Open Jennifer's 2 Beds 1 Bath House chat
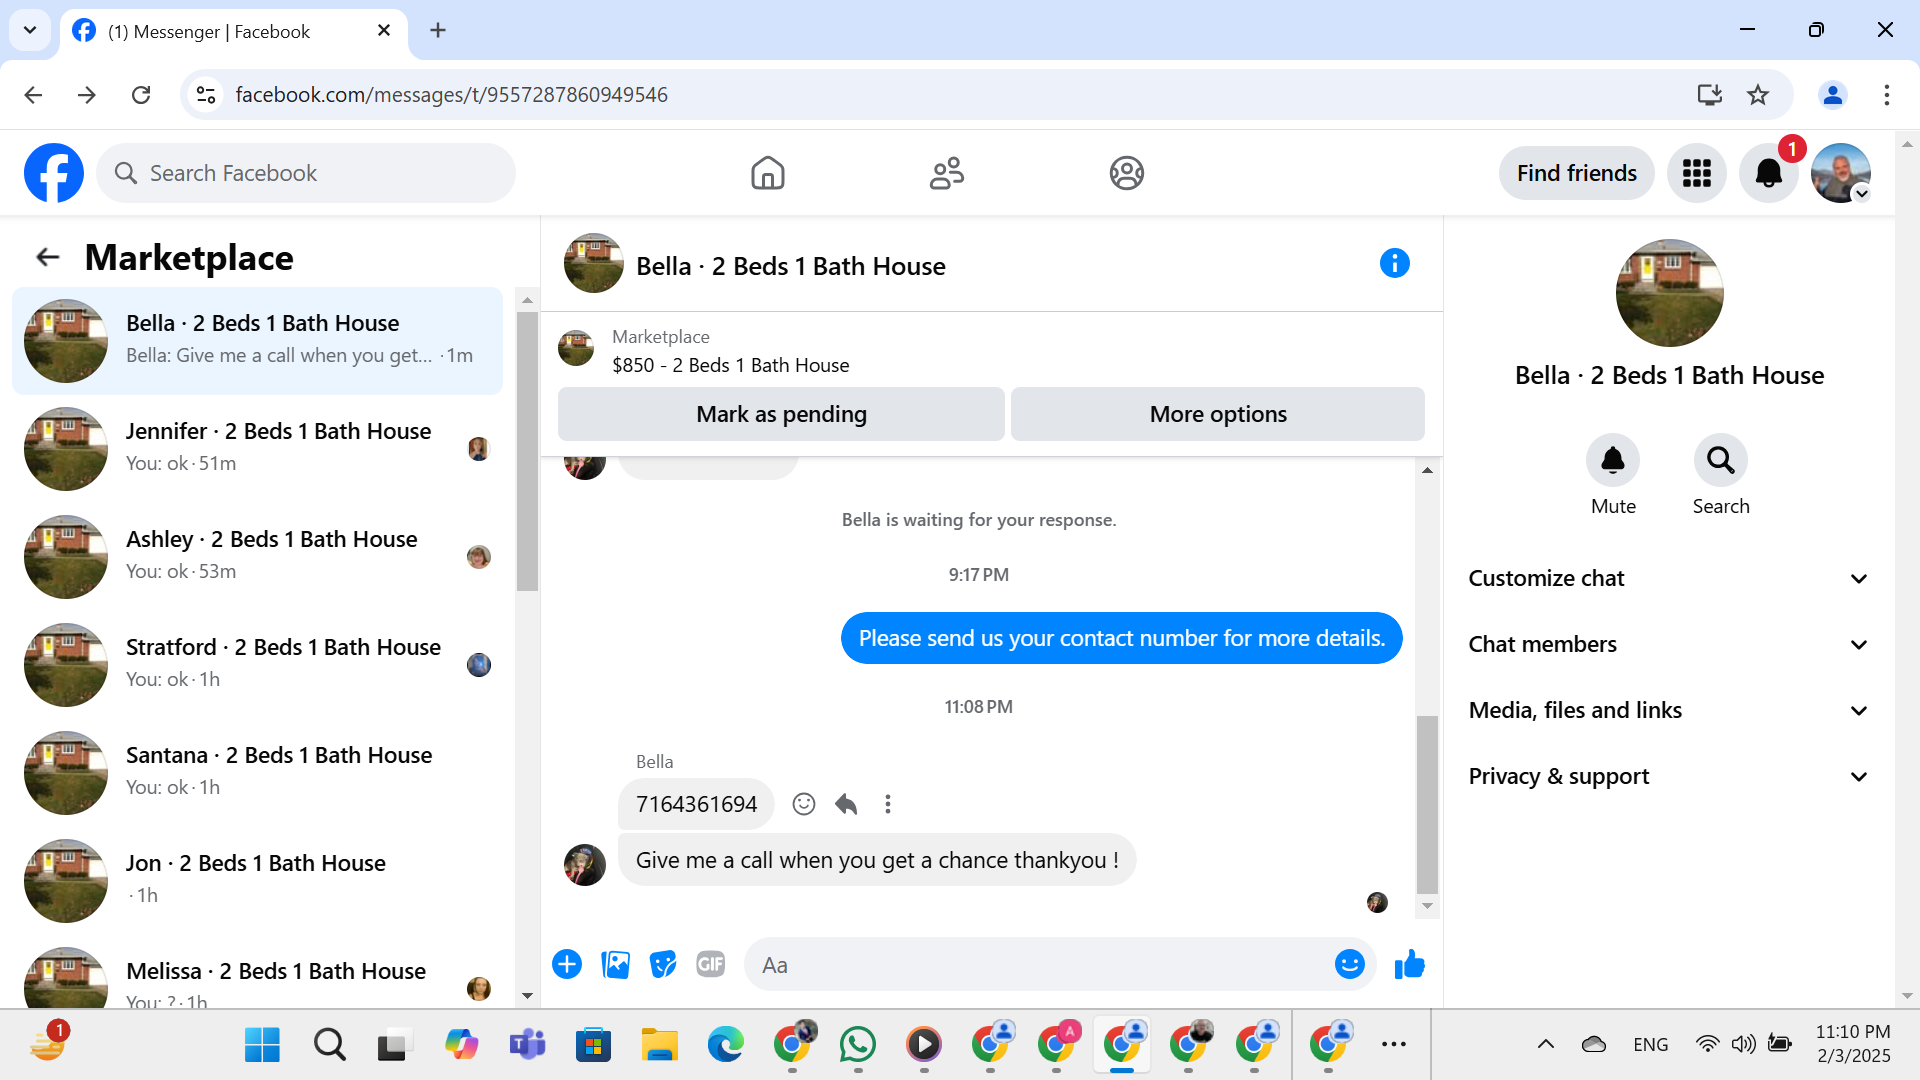 tap(258, 449)
